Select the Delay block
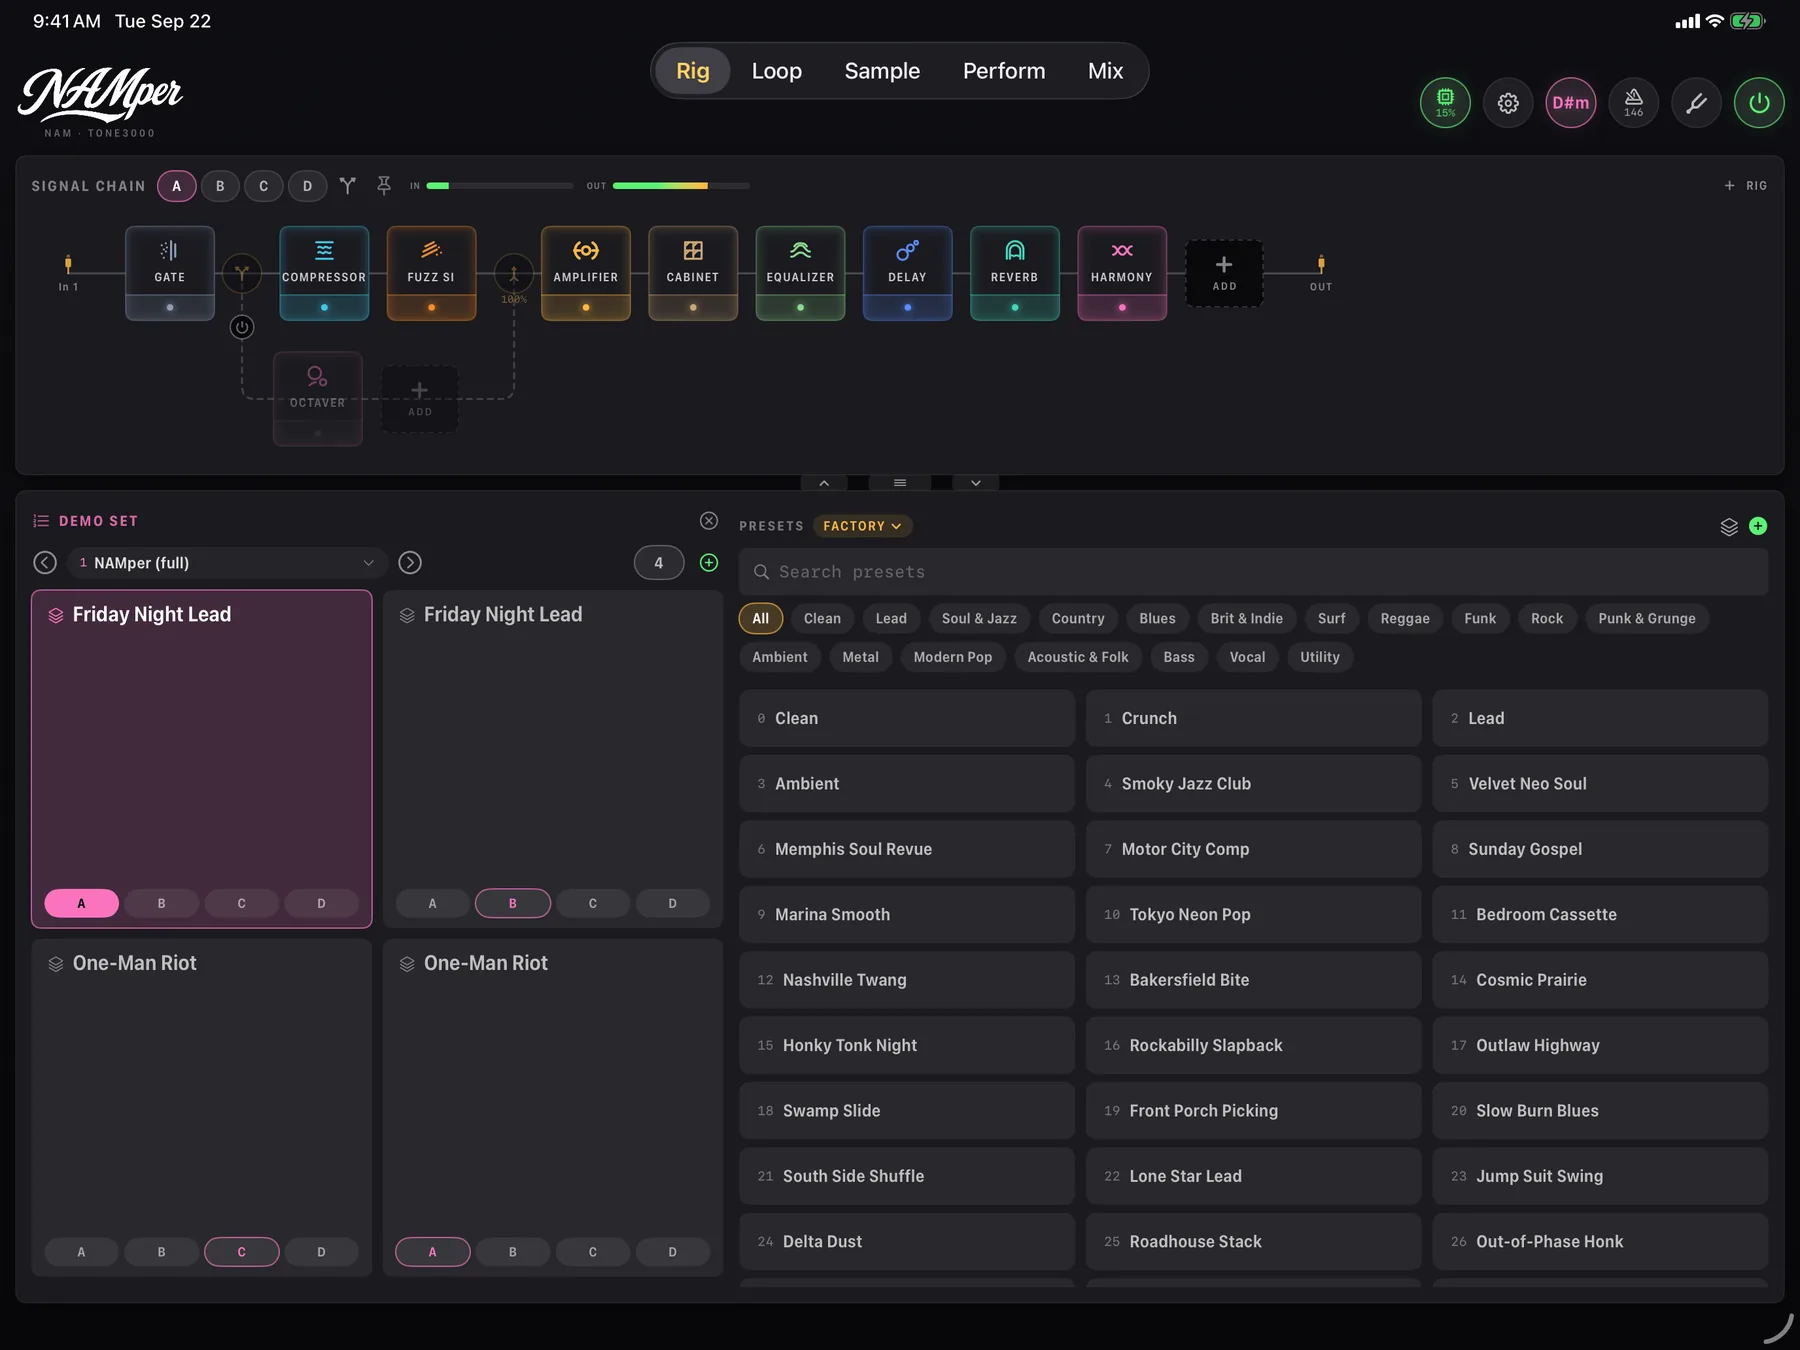The image size is (1800, 1350). [907, 273]
